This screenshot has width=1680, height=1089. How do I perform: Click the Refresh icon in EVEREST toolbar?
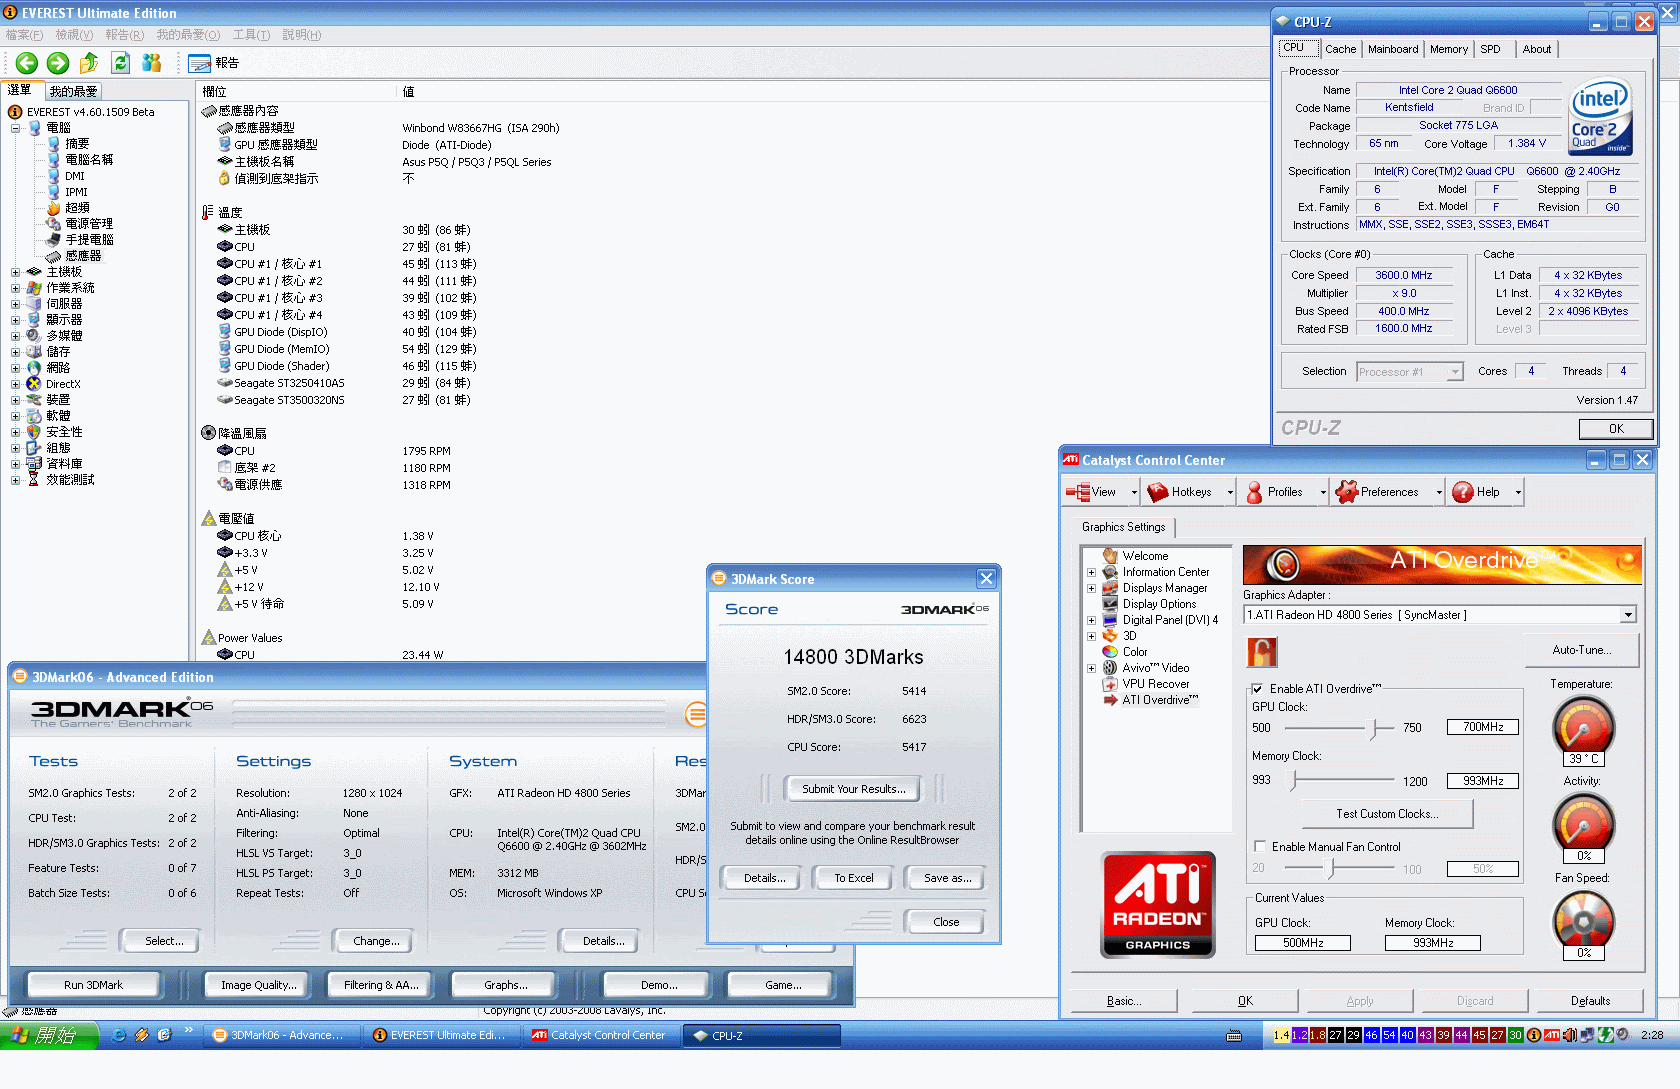(x=121, y=63)
